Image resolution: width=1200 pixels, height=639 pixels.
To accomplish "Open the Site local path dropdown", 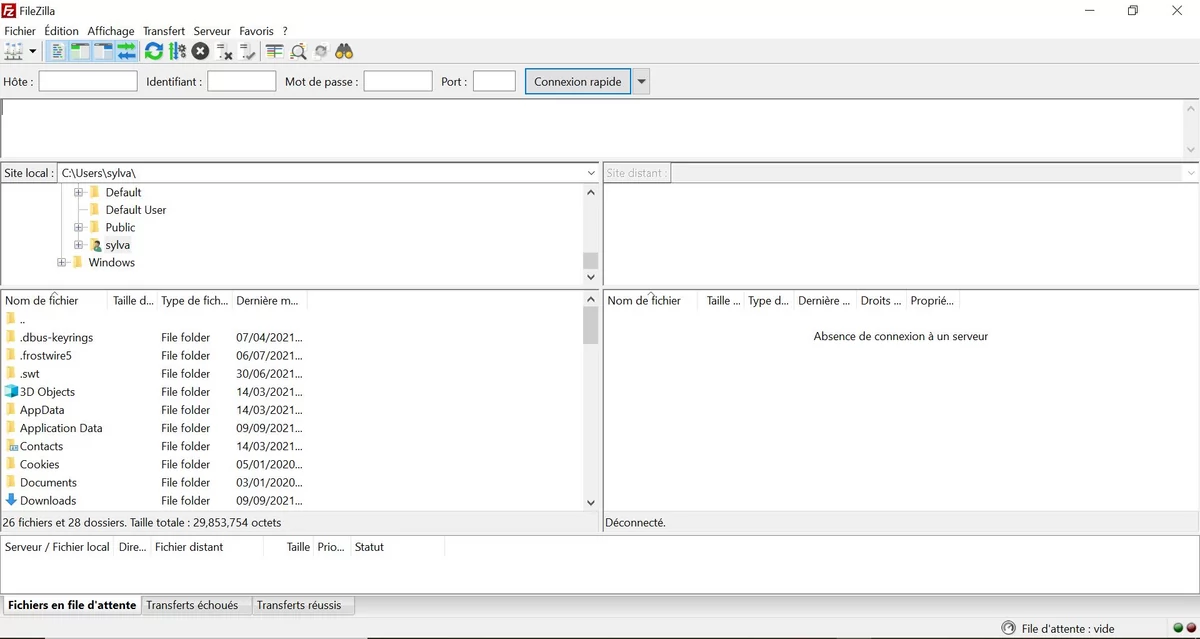I will [x=591, y=173].
